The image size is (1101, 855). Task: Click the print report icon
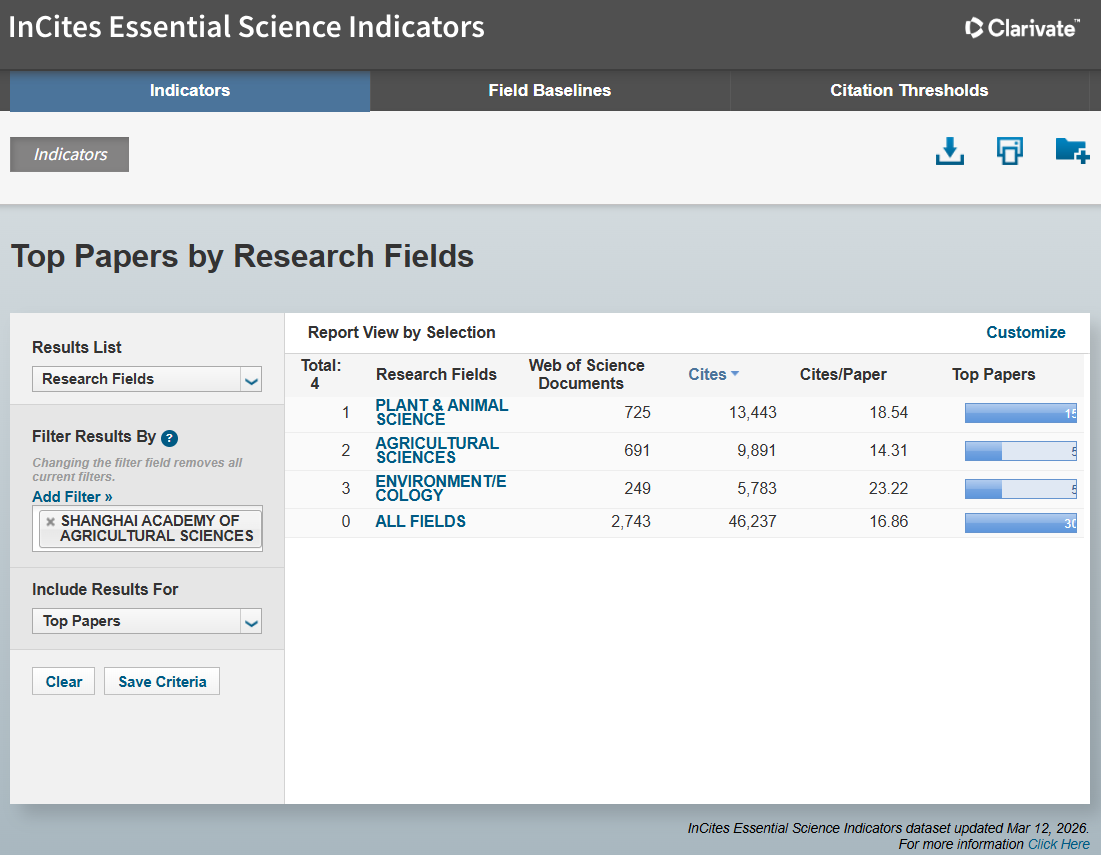(x=1010, y=151)
